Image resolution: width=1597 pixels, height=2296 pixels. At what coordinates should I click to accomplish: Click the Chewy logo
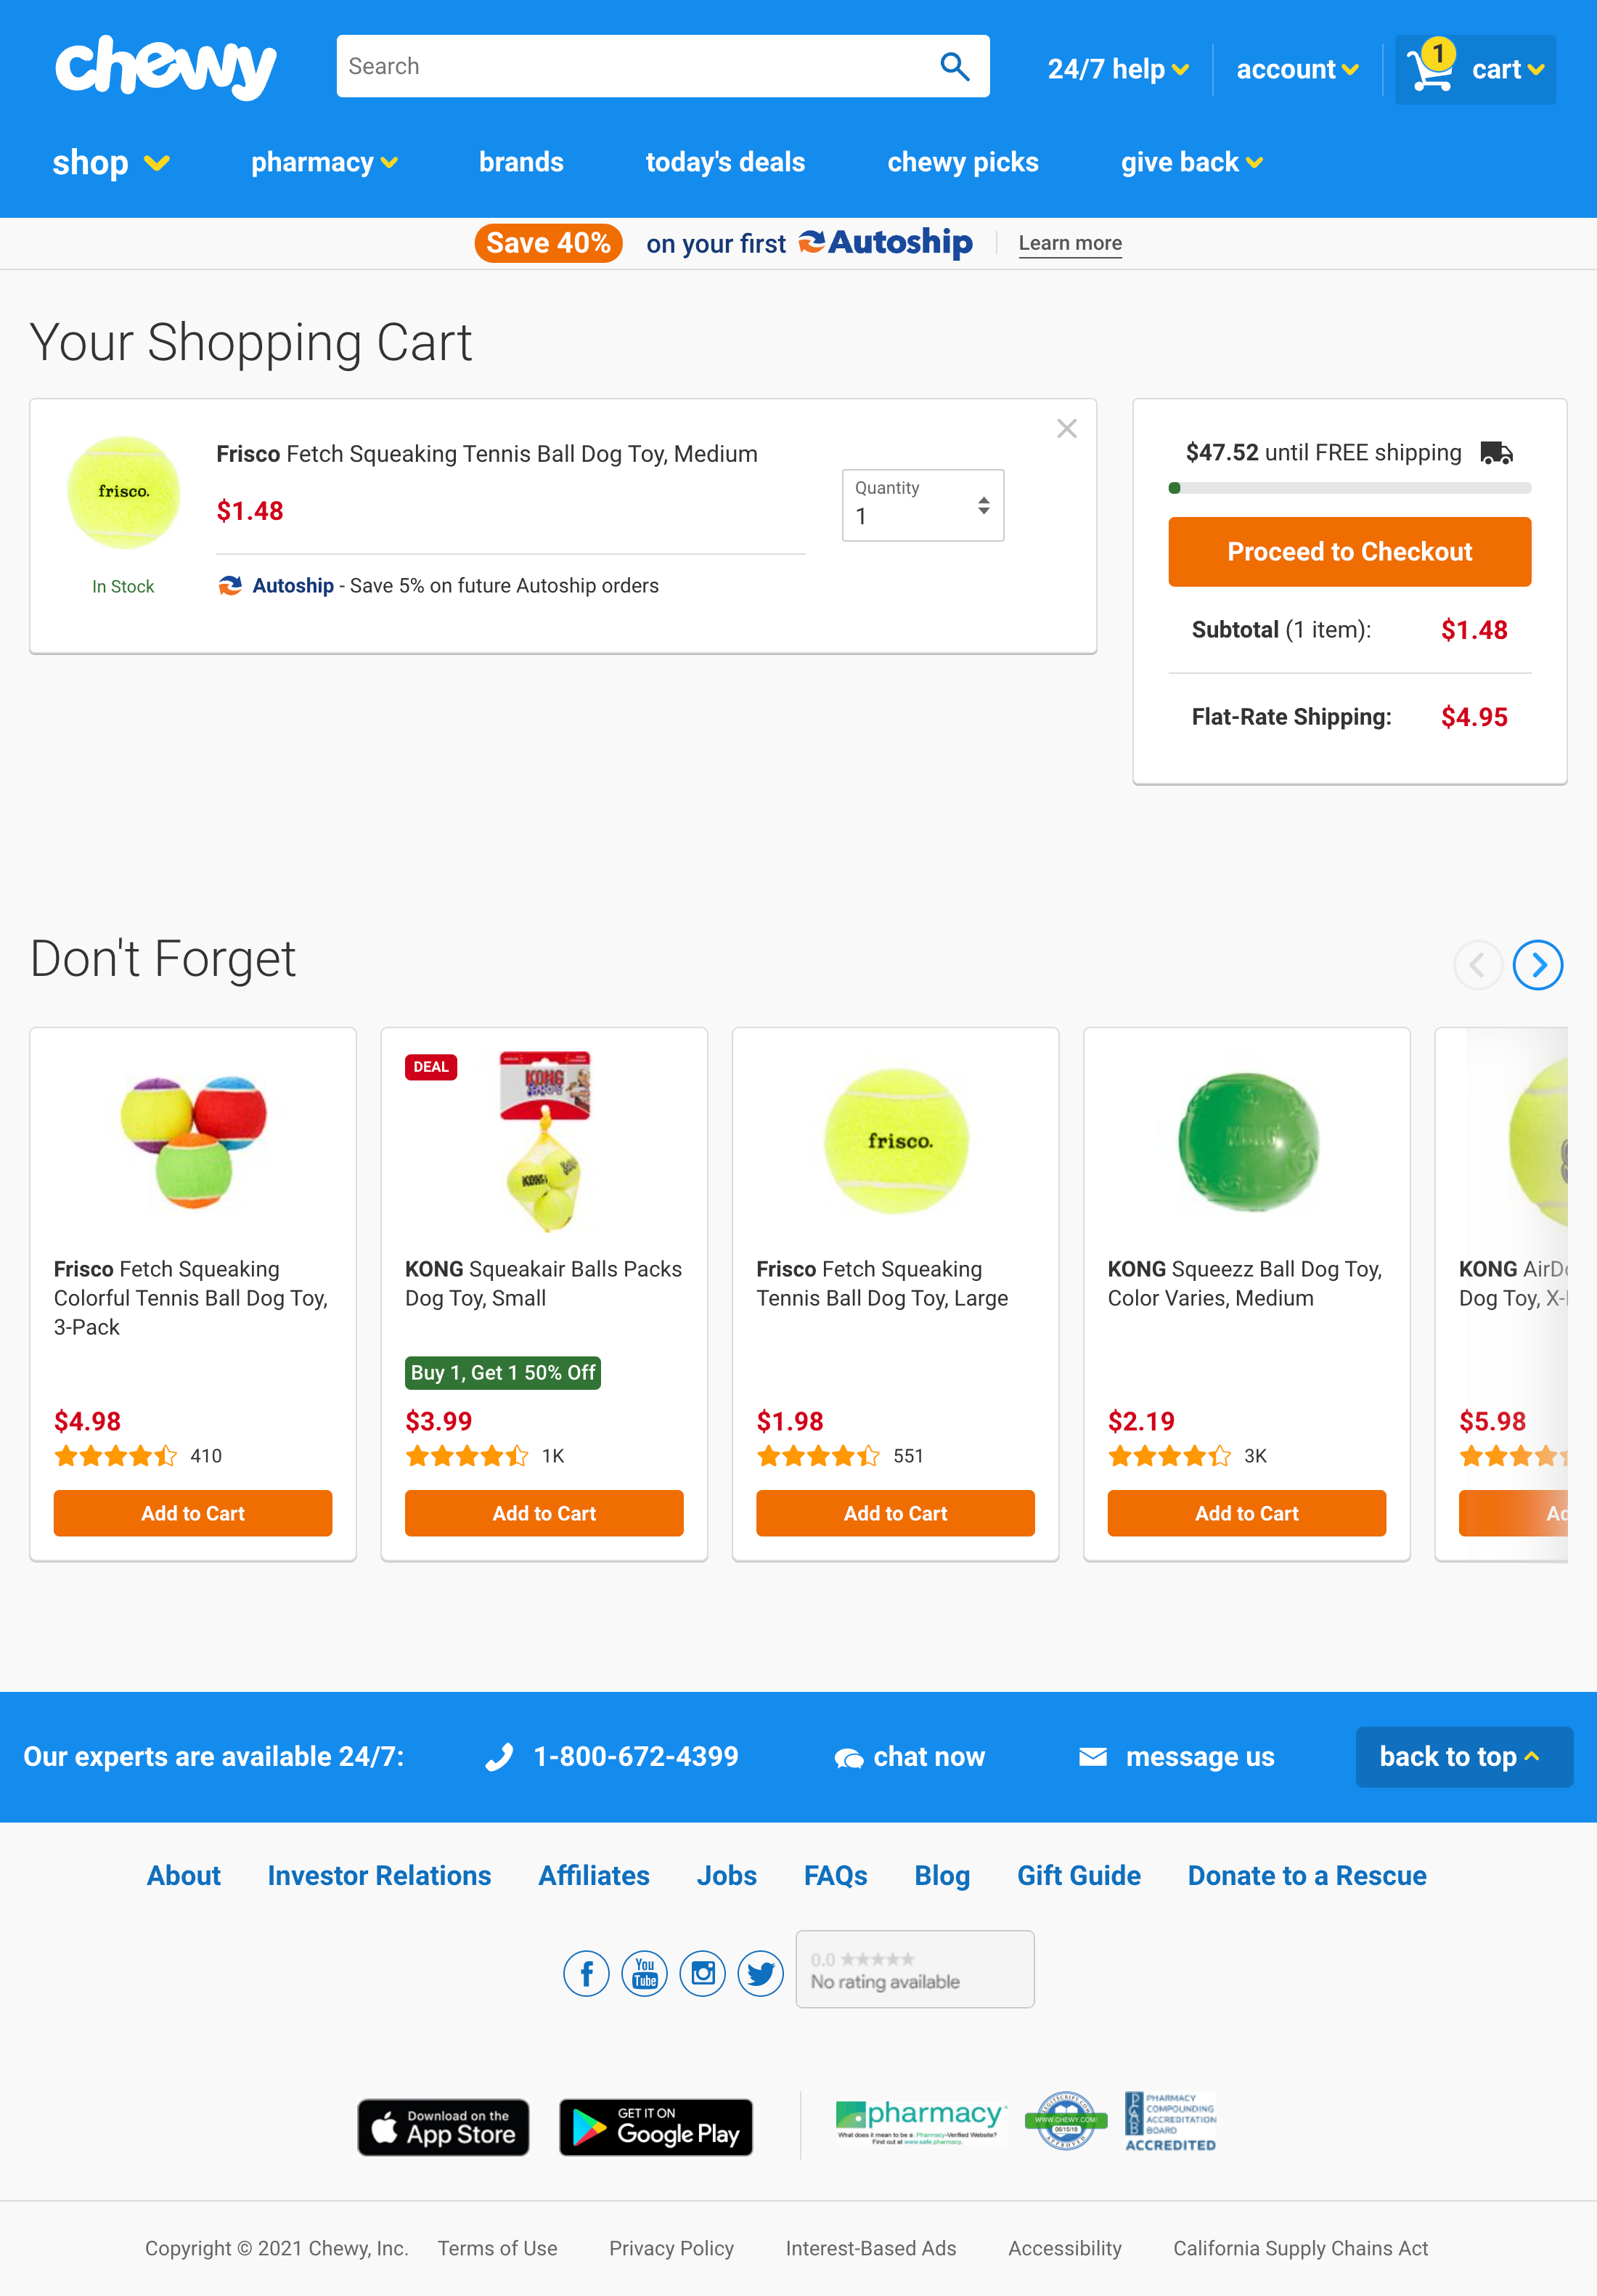[x=164, y=66]
